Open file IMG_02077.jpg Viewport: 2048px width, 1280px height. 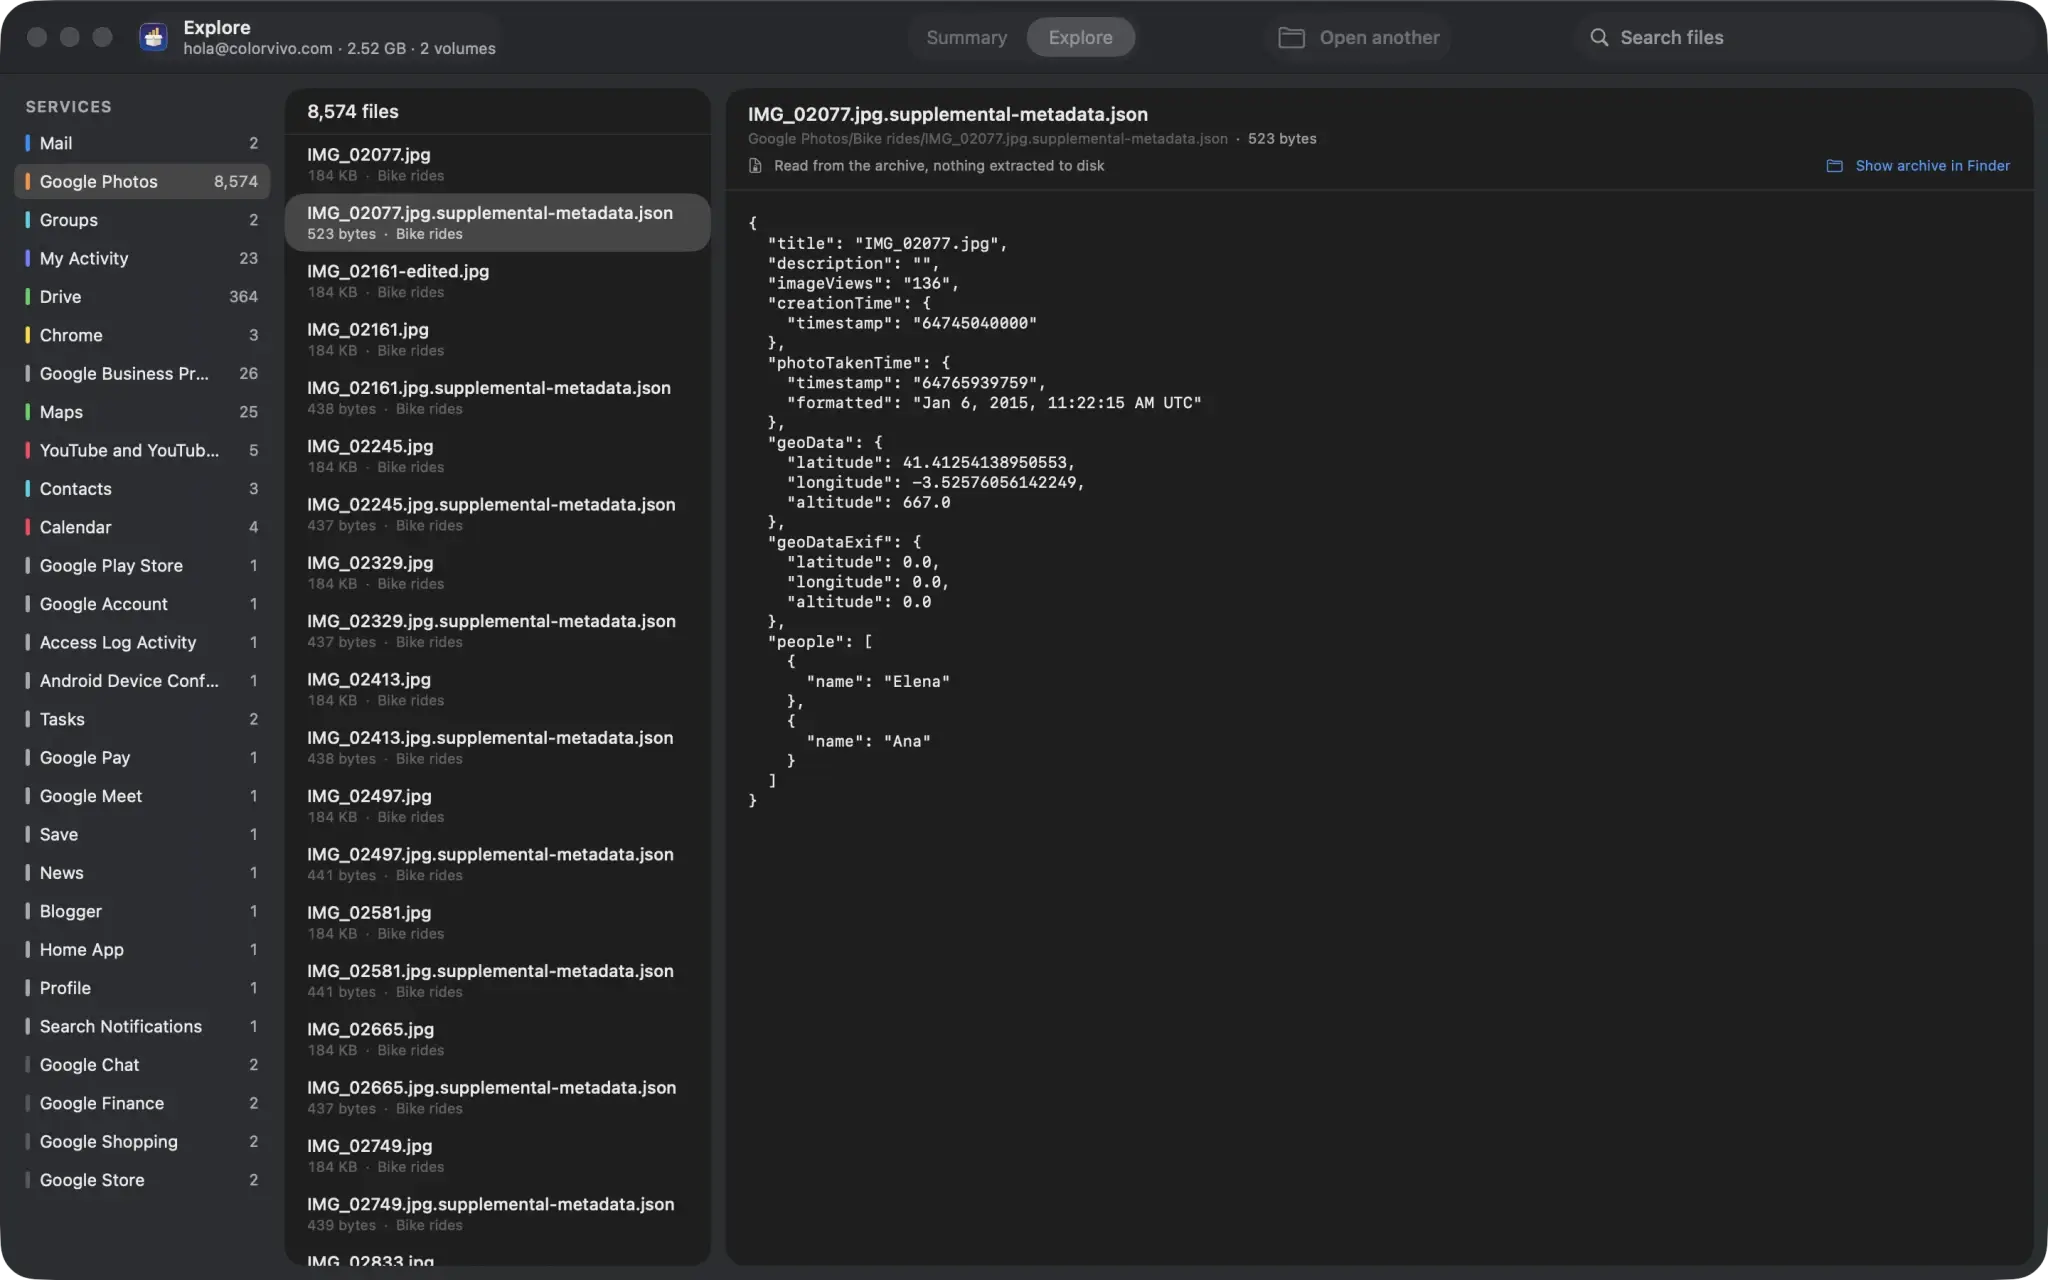(497, 164)
